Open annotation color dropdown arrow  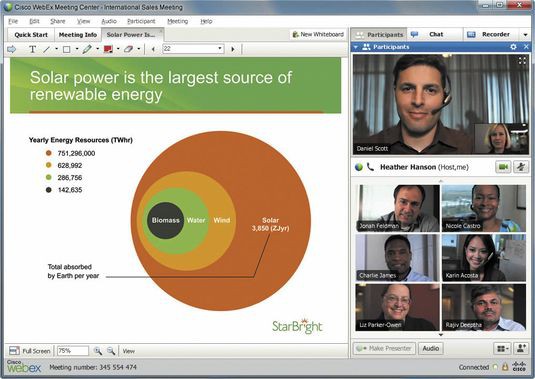[118, 49]
